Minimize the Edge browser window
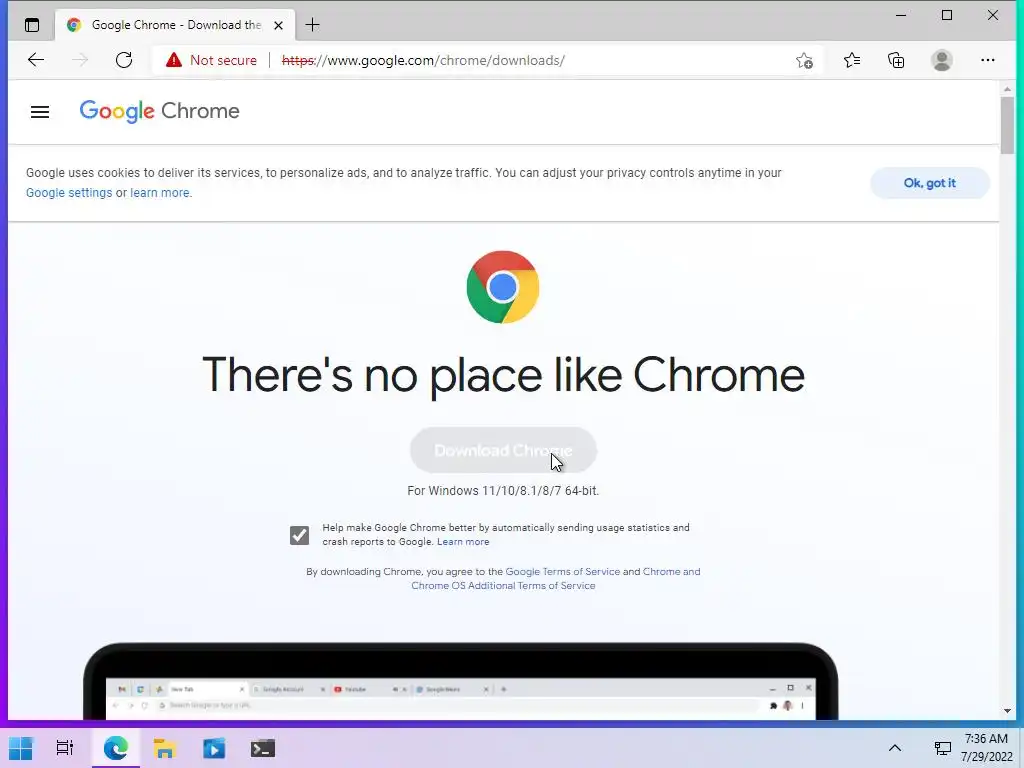1024x768 pixels. (x=901, y=15)
